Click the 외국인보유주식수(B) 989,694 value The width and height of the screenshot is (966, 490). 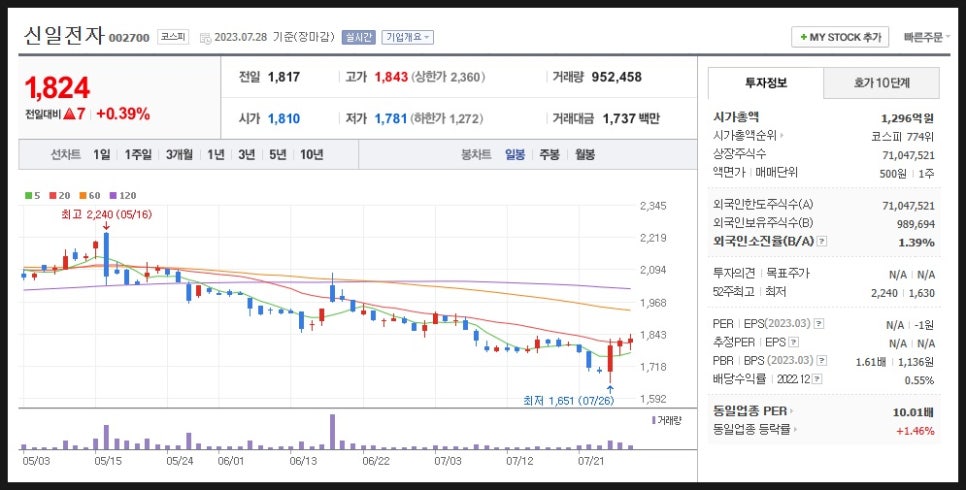point(916,224)
